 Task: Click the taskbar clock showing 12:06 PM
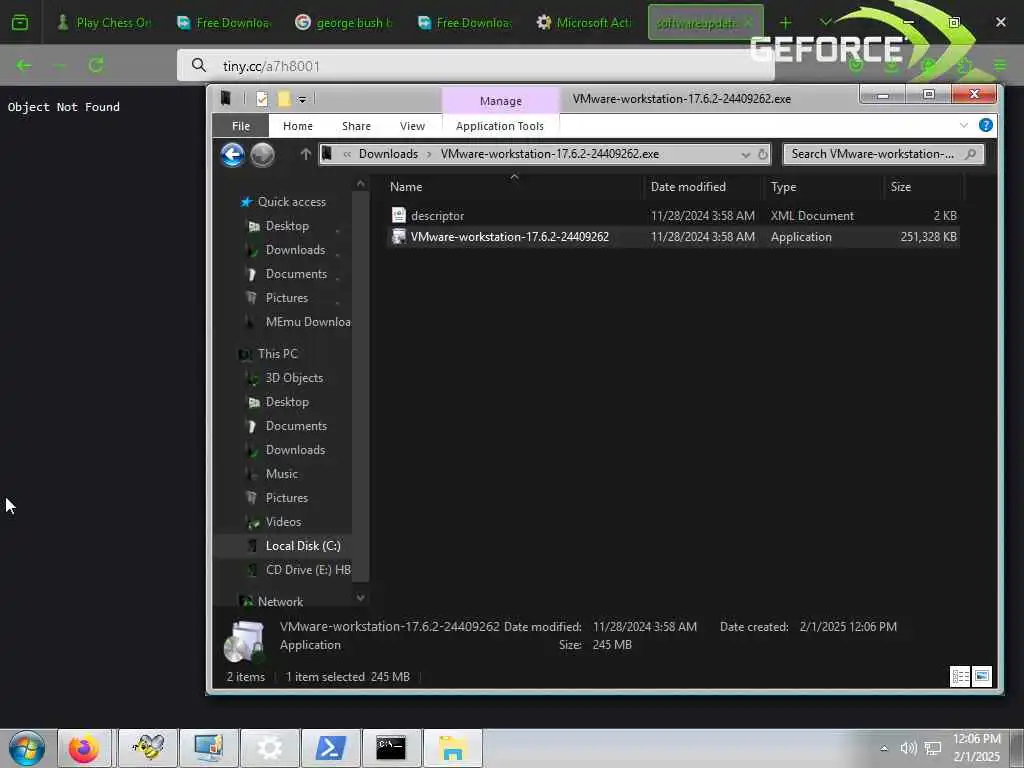976,748
